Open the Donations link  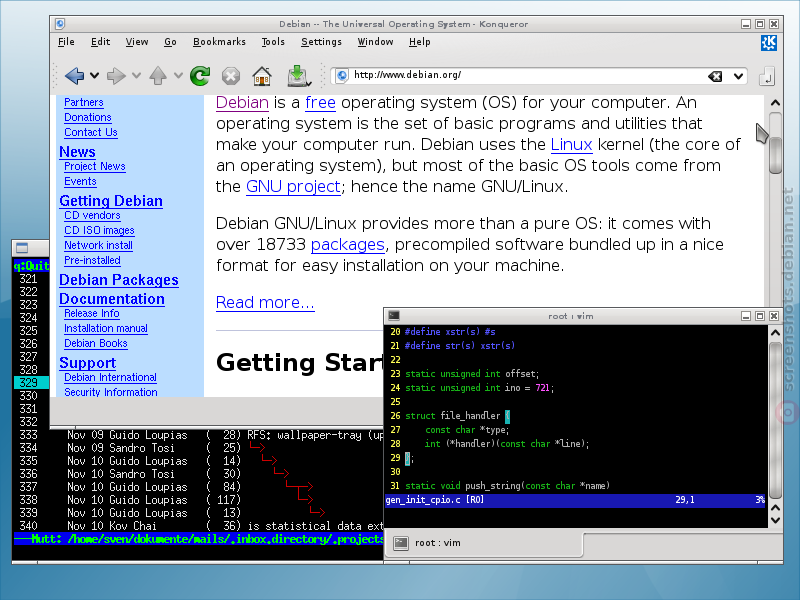pyautogui.click(x=88, y=117)
